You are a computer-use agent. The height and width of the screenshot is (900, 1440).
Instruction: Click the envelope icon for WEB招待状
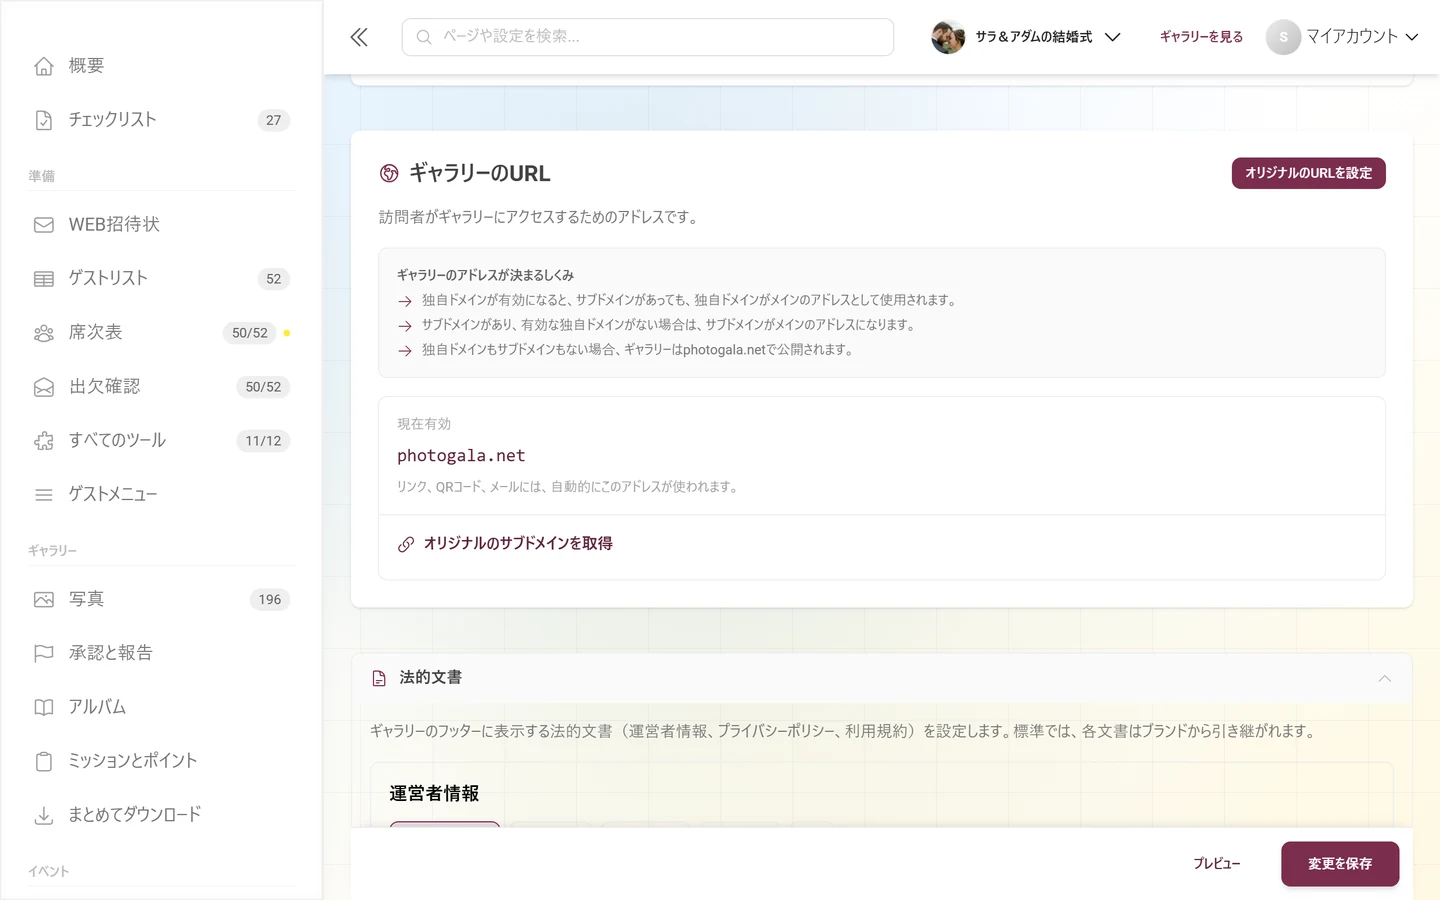coord(44,225)
